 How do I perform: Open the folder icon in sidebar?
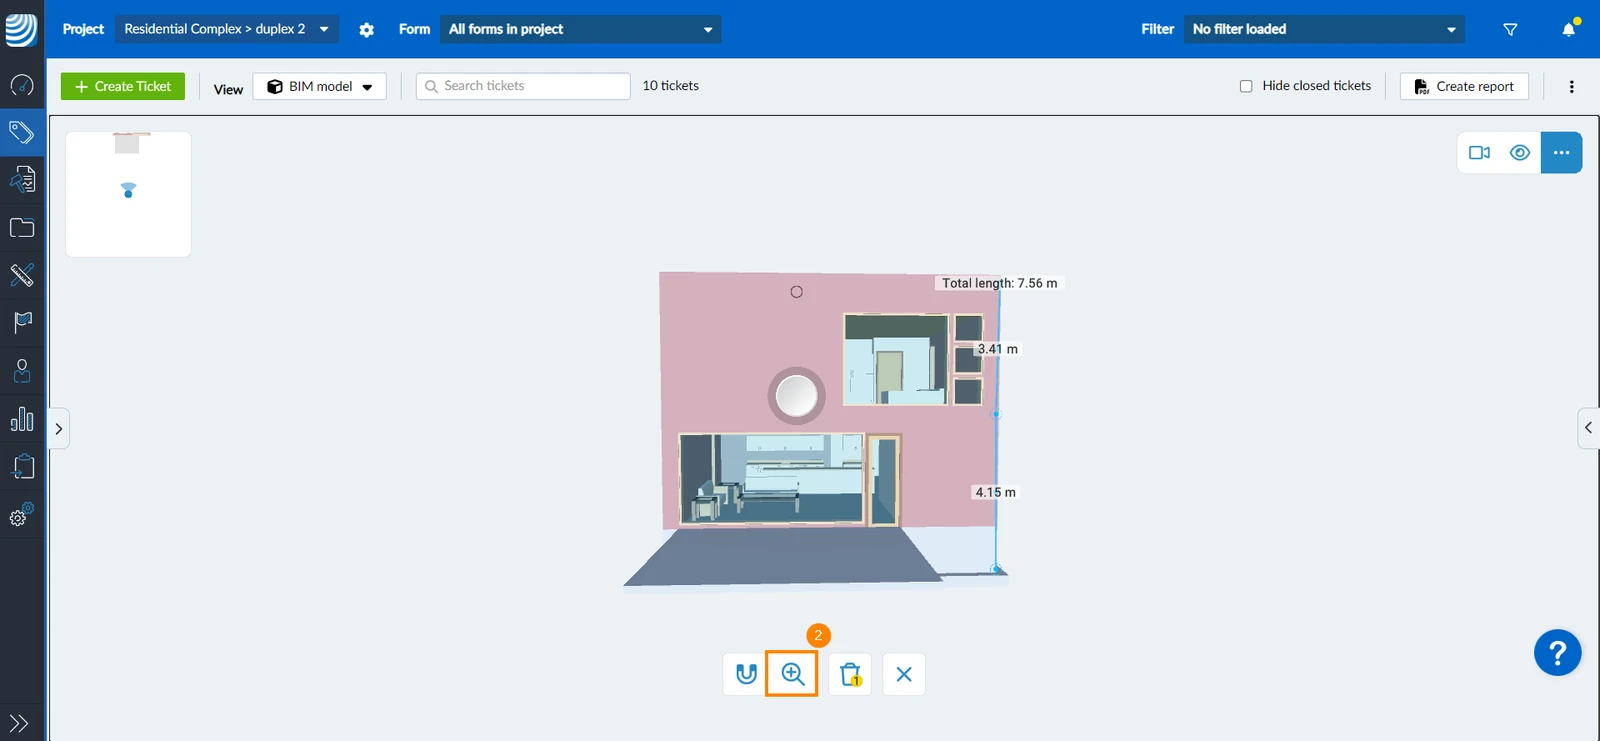pos(22,228)
